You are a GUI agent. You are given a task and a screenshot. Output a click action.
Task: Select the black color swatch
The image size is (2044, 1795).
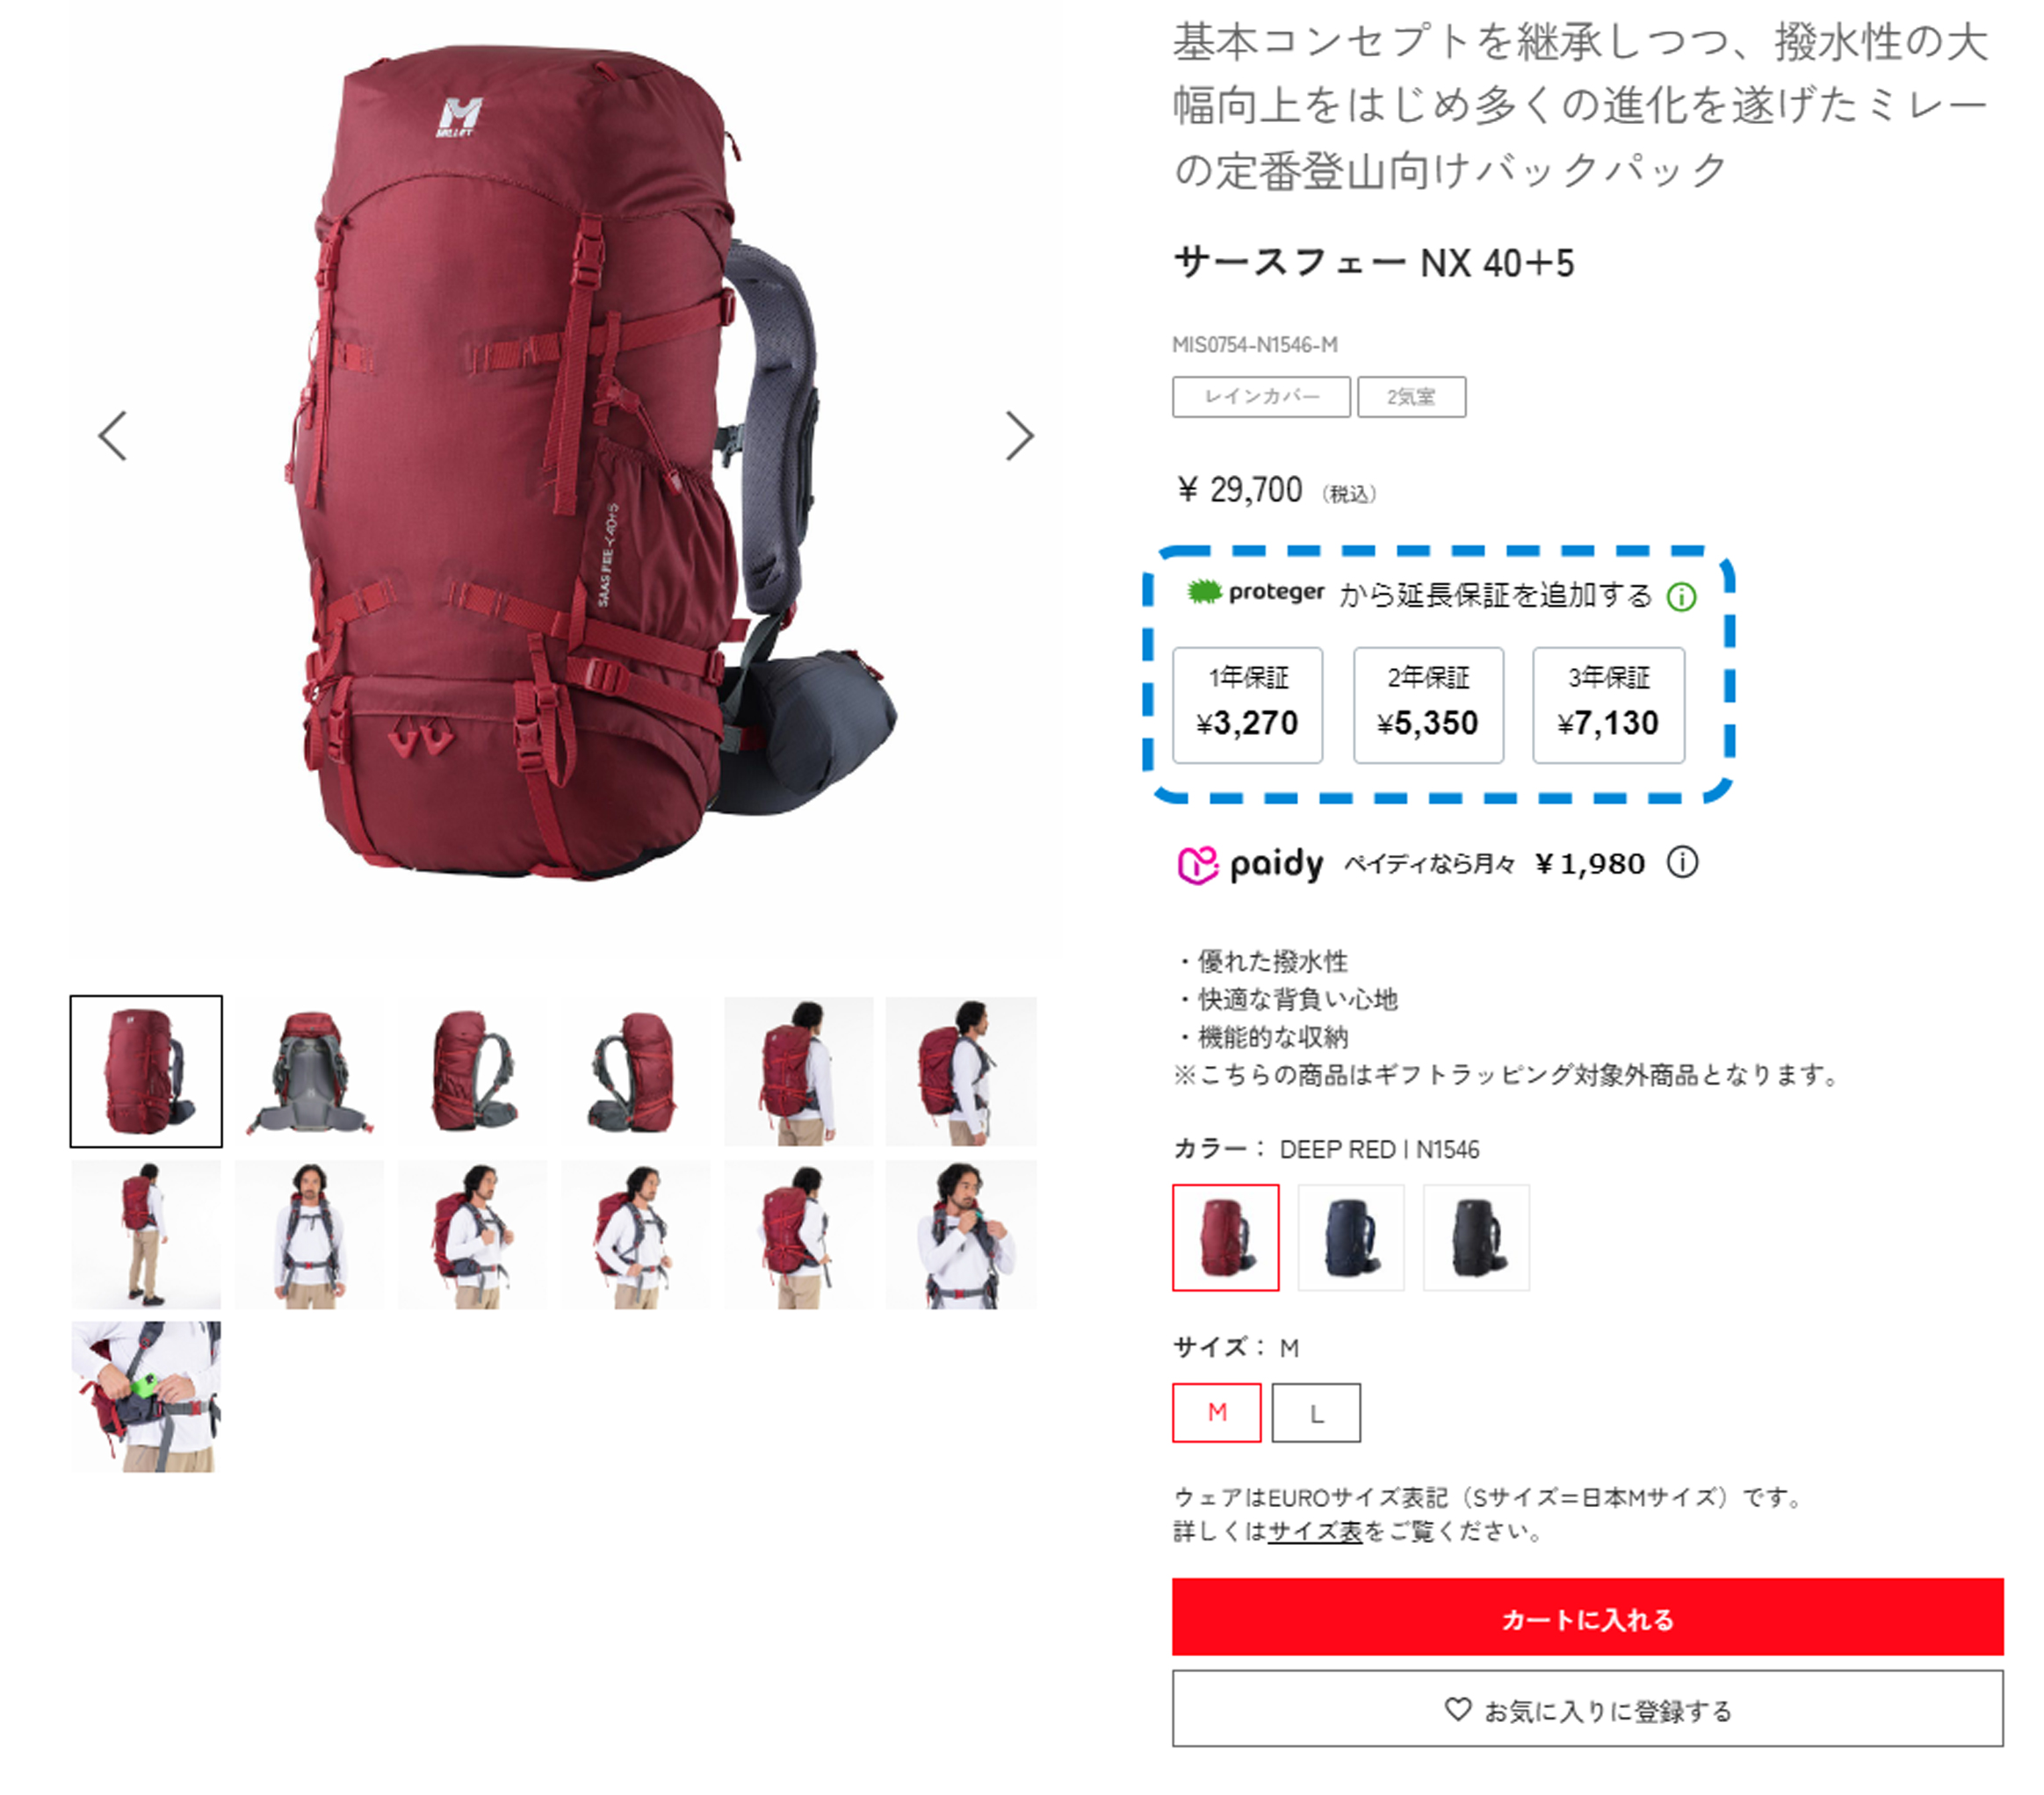click(1476, 1237)
